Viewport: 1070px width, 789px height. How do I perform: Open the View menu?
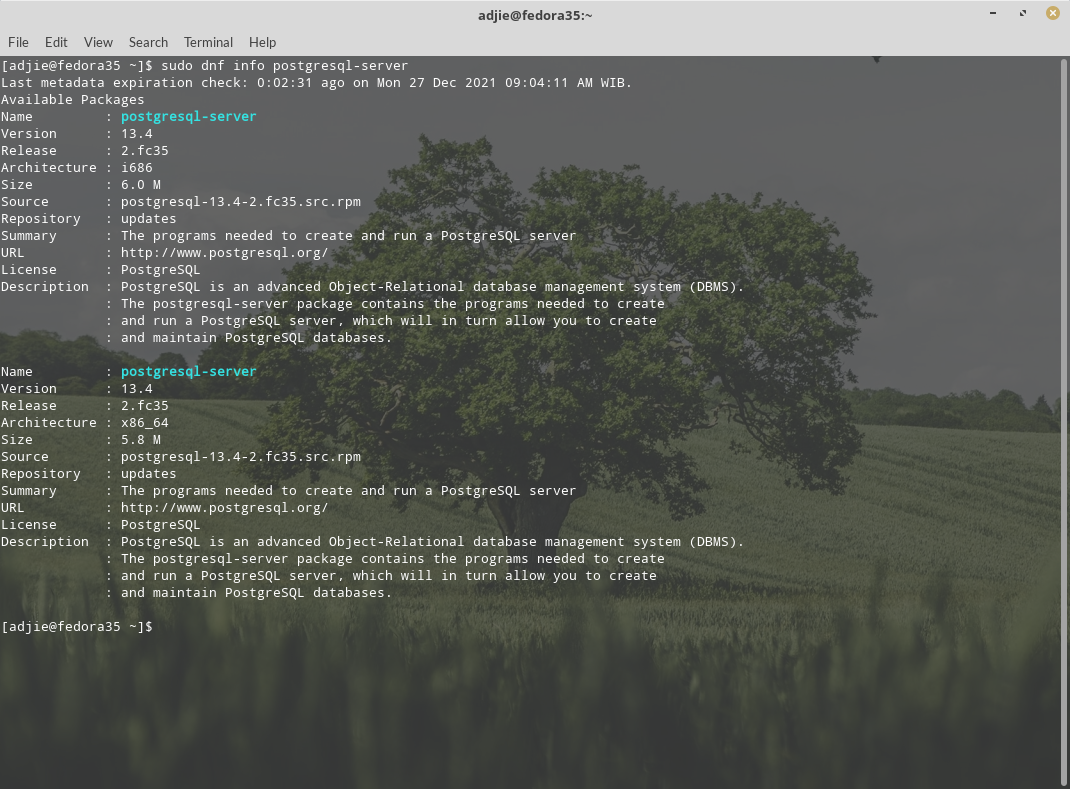pyautogui.click(x=98, y=42)
